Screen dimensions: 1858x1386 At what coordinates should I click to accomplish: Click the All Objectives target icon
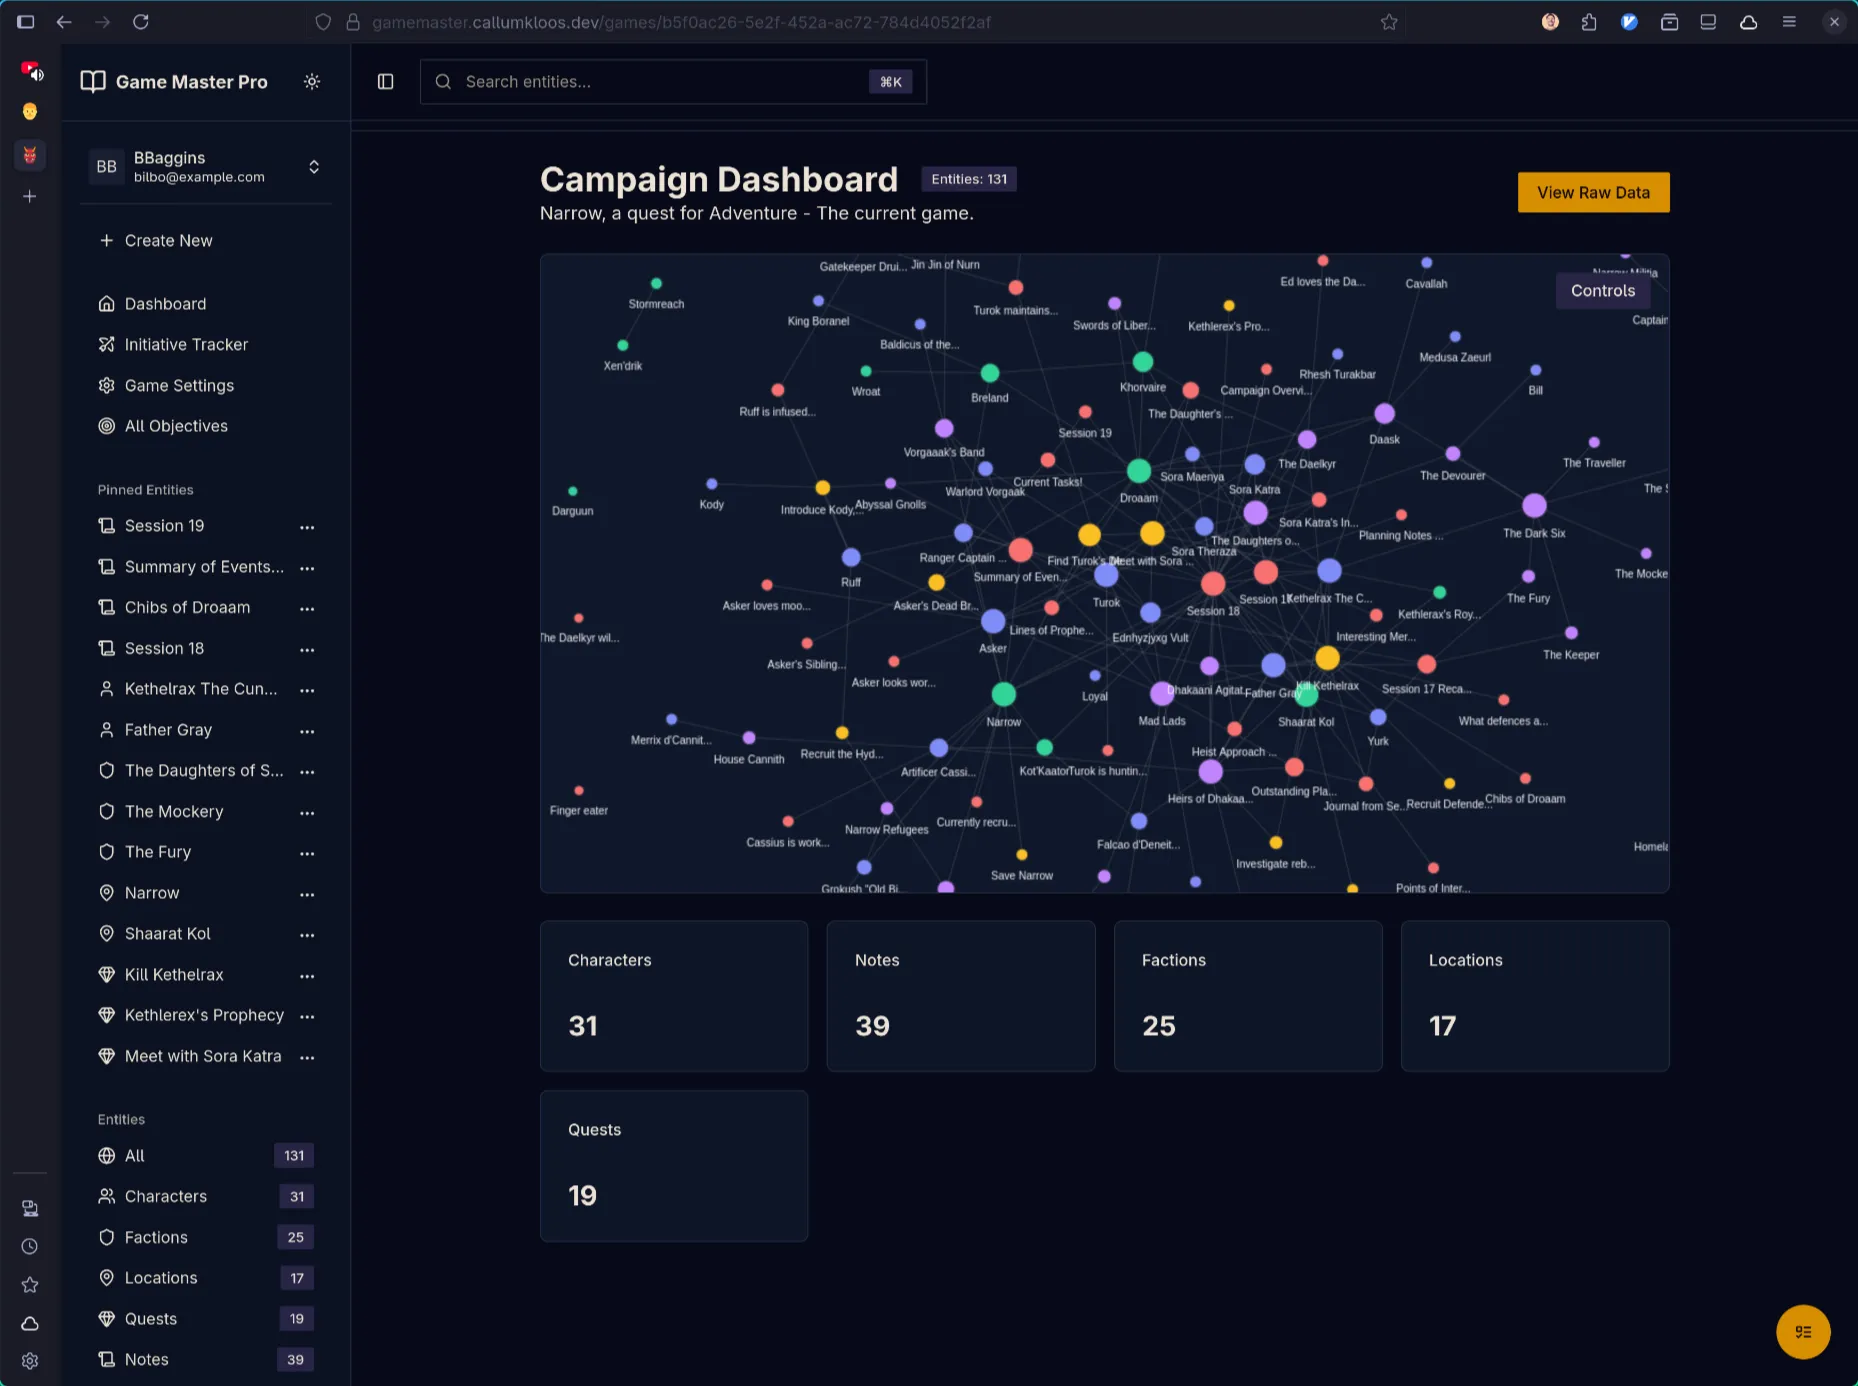click(107, 426)
